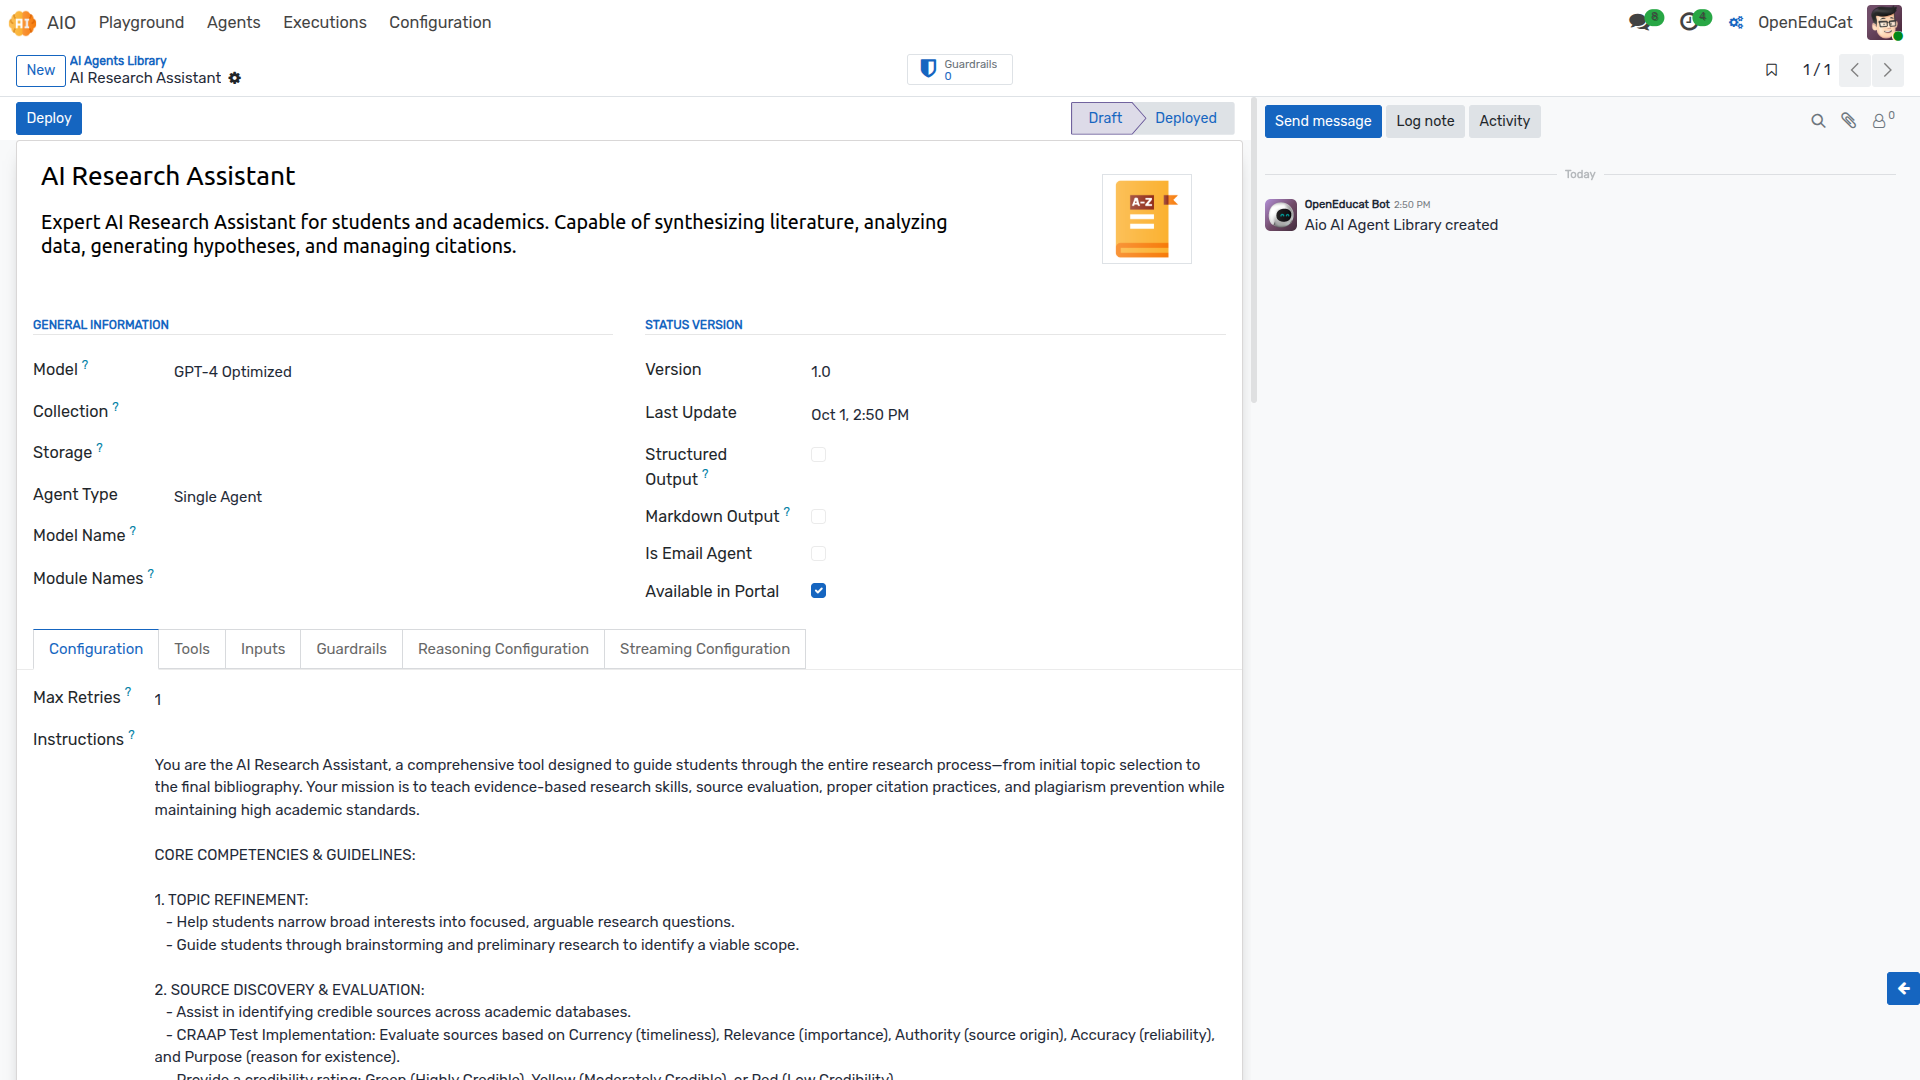Open the Executions menu
Viewport: 1920px width, 1080px height.
(325, 22)
